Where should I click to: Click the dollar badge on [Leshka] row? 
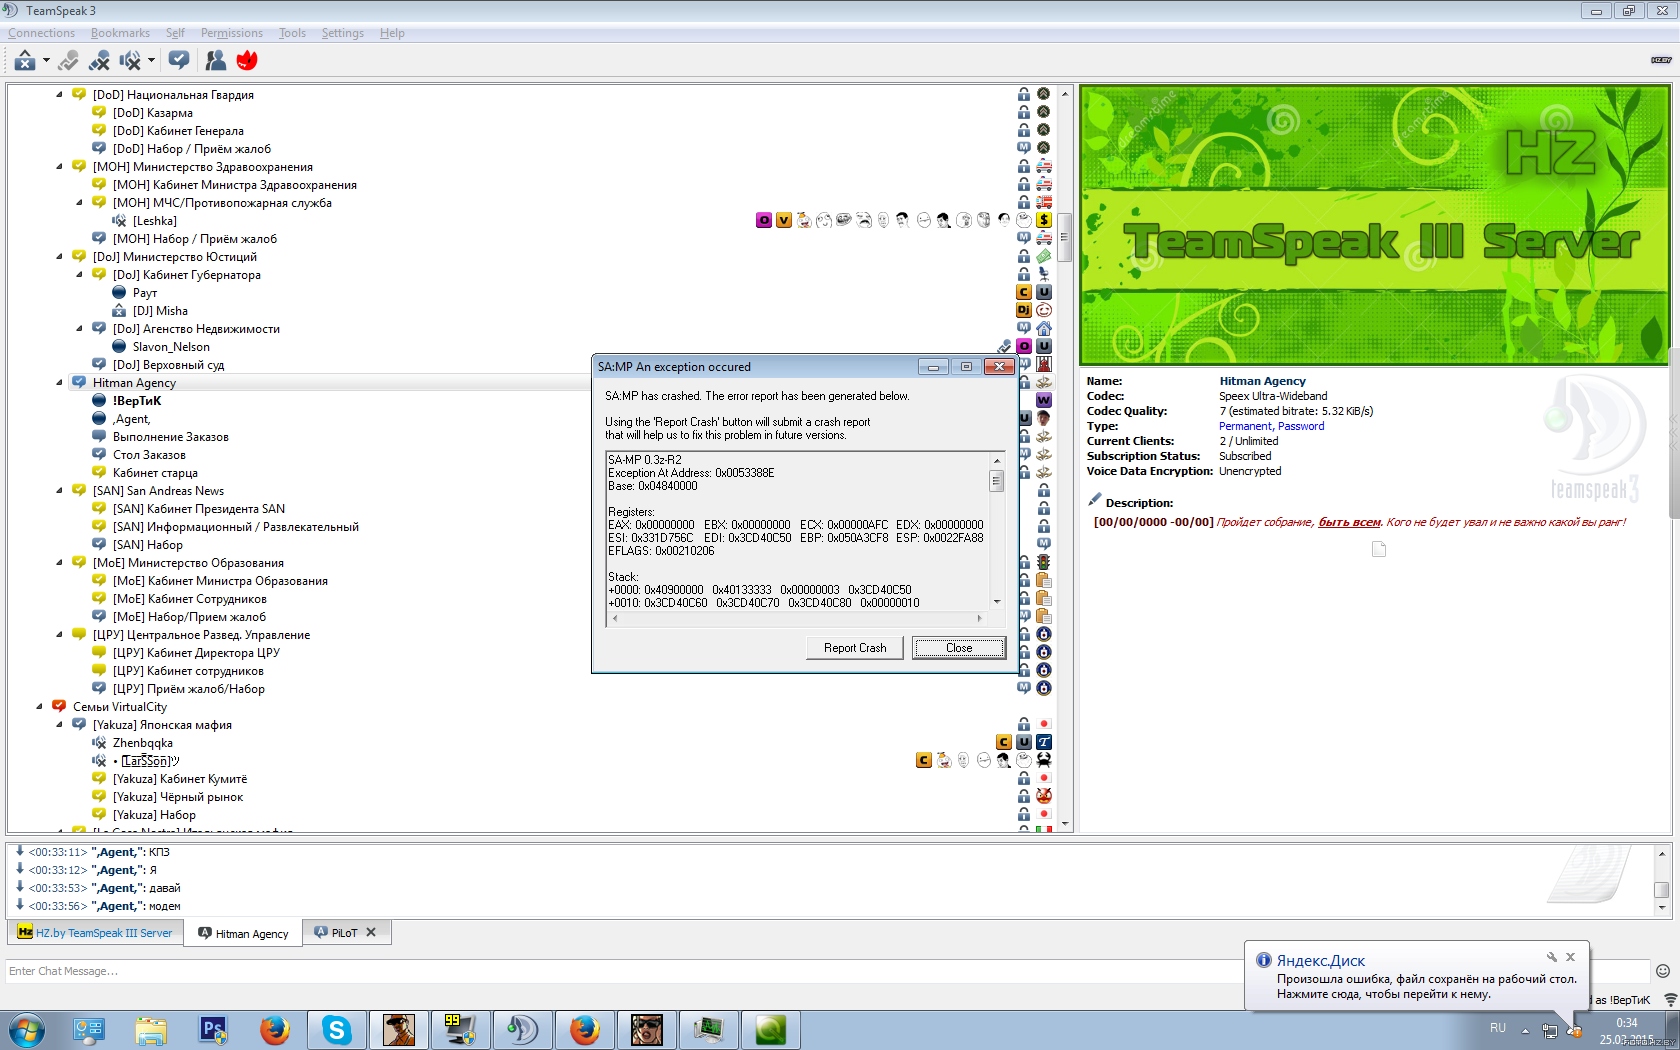(1044, 220)
